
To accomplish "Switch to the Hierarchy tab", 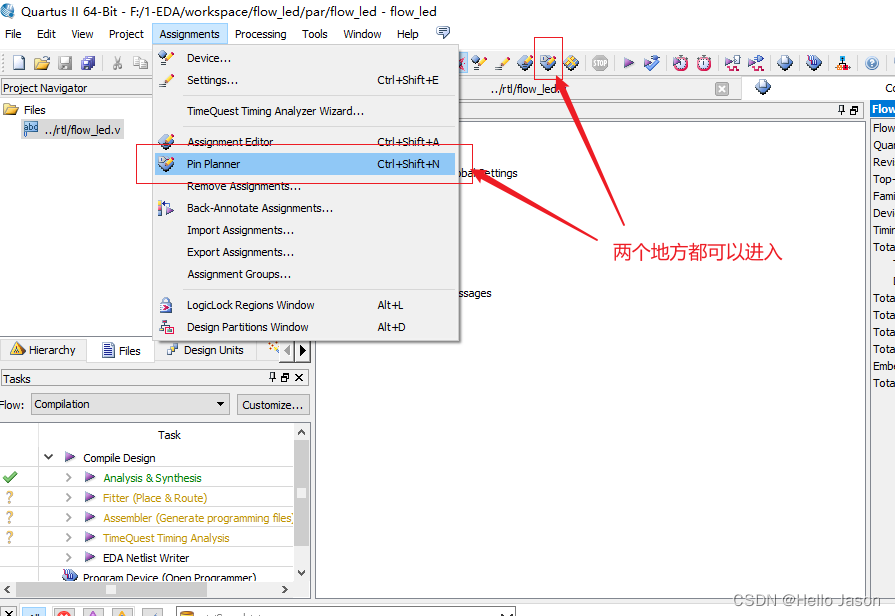I will pos(43,349).
